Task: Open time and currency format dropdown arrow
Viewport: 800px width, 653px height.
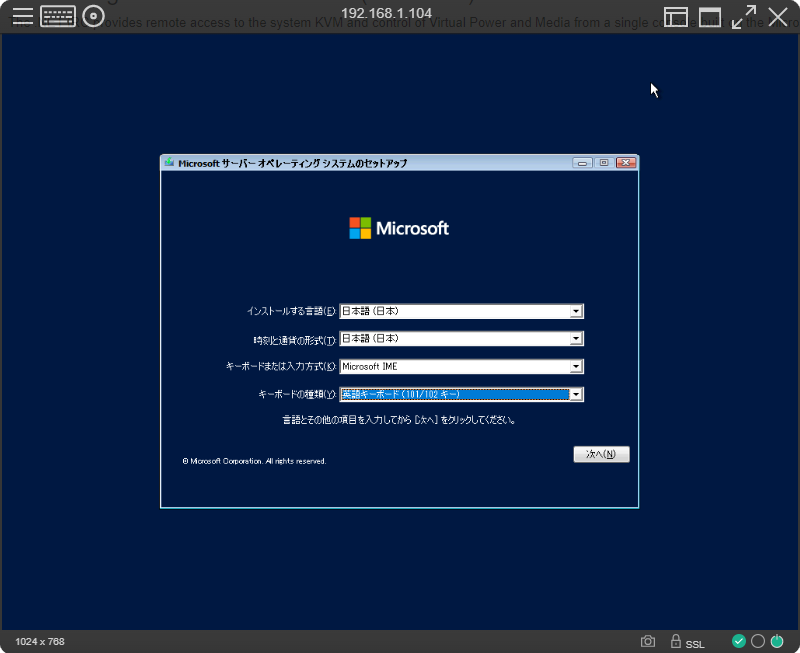Action: tap(576, 338)
